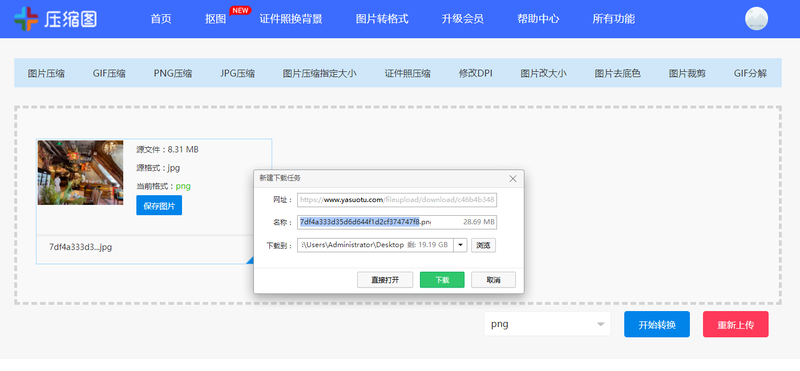Click the 保存图片 button
This screenshot has width=800, height=371.
[159, 206]
